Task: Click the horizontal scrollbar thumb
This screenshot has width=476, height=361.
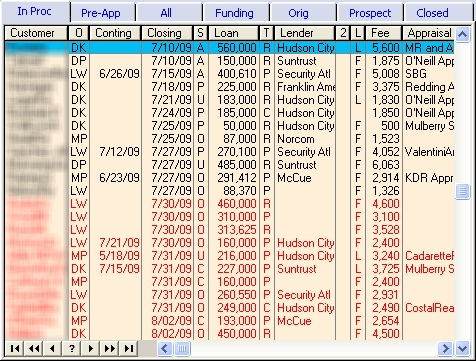Action: 182,349
